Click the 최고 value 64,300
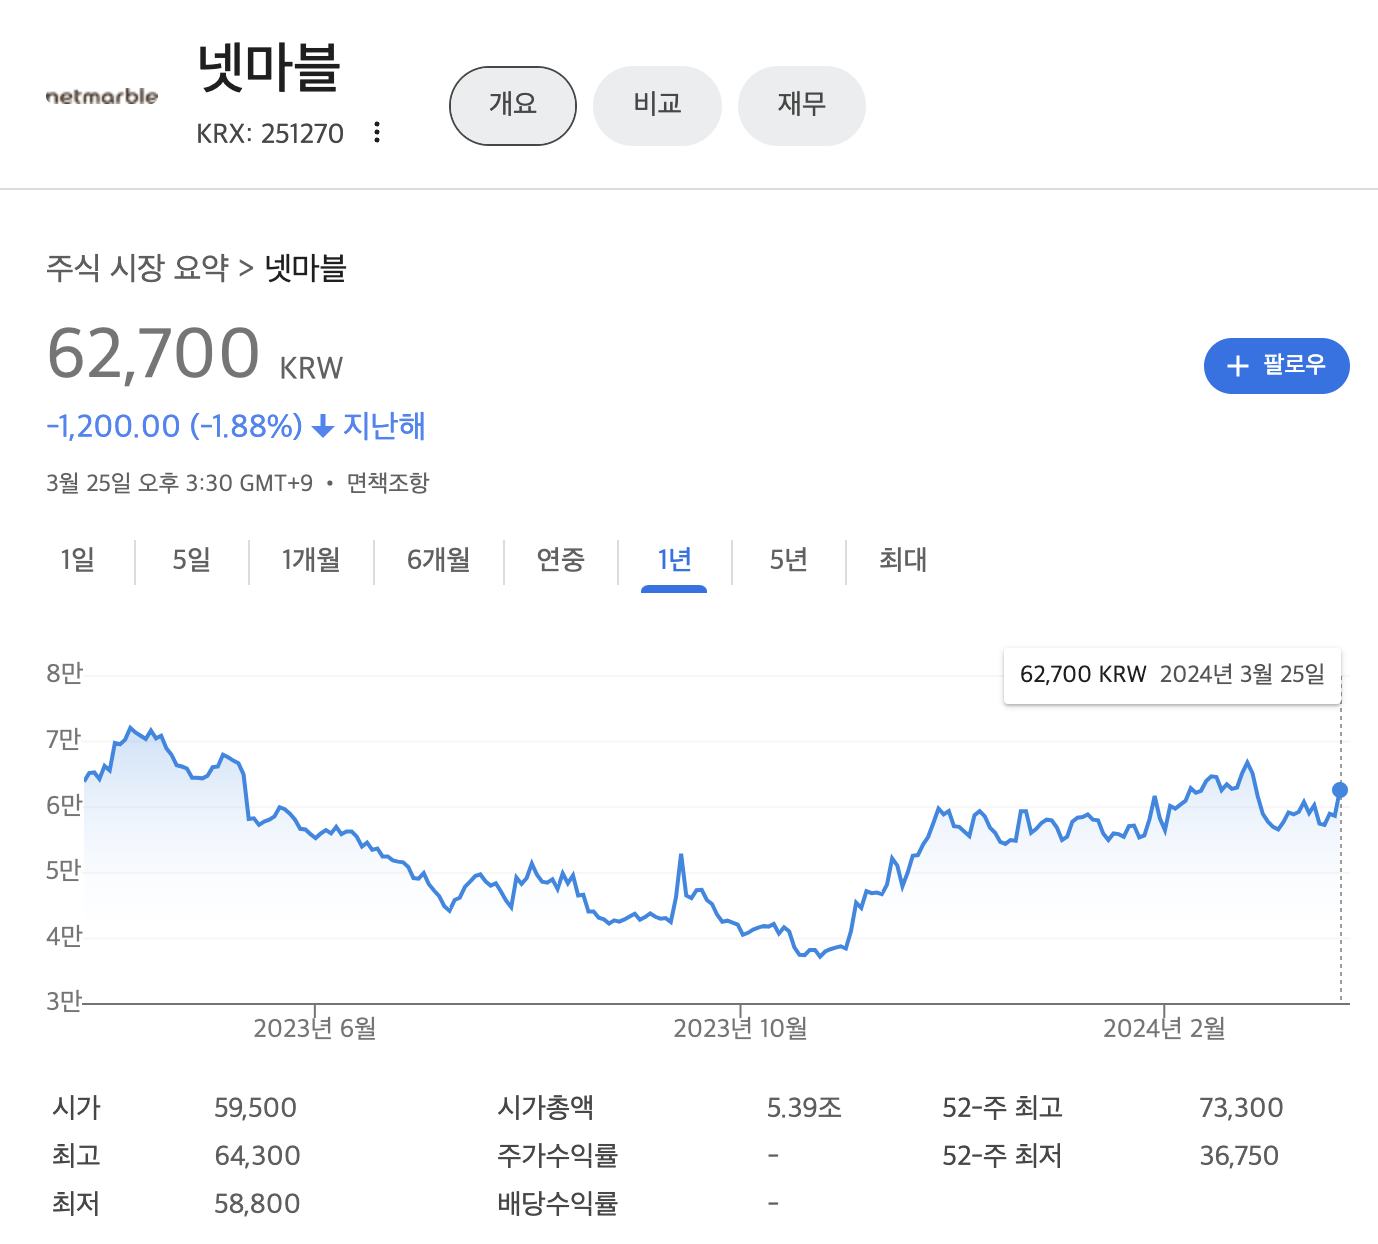 click(x=258, y=1156)
